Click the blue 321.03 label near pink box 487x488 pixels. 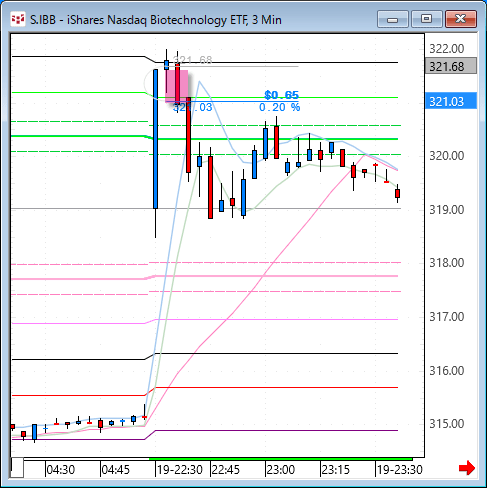192,107
